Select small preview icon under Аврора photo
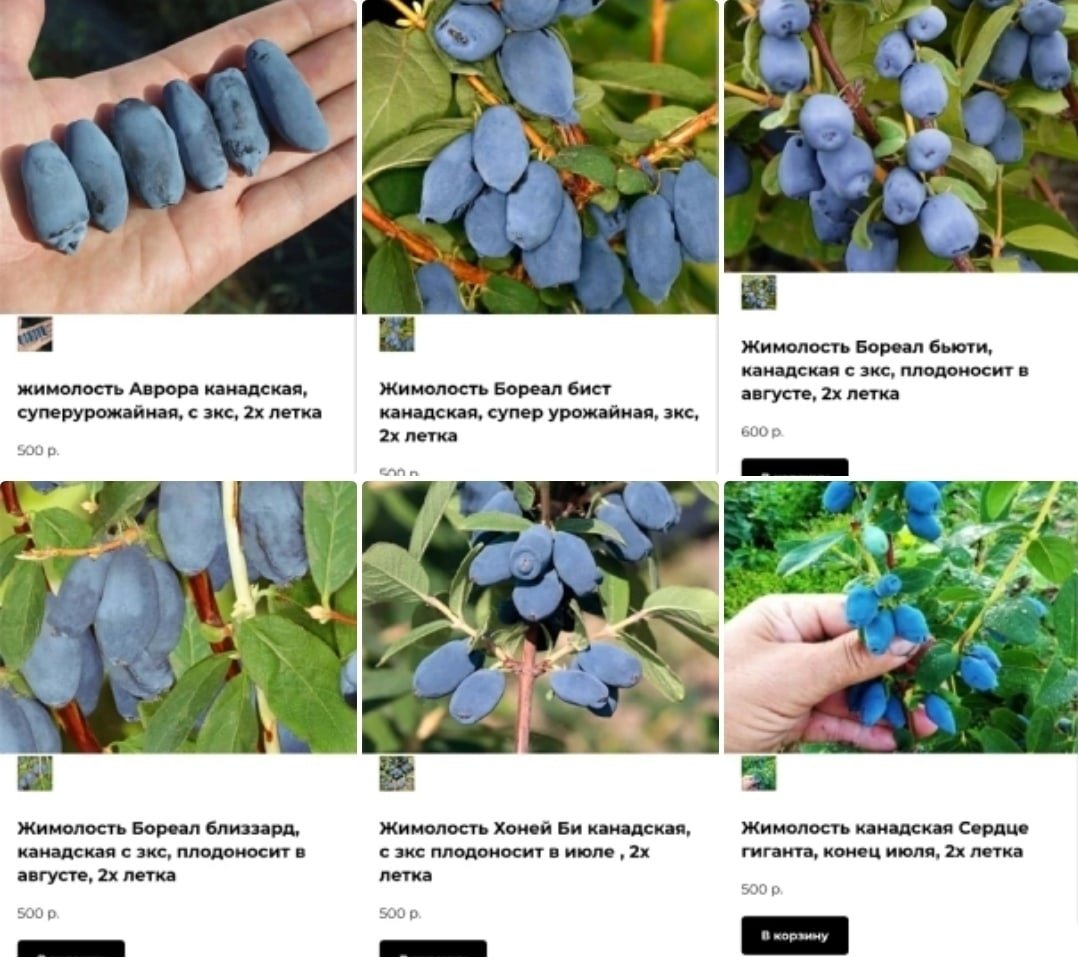 (x=35, y=334)
